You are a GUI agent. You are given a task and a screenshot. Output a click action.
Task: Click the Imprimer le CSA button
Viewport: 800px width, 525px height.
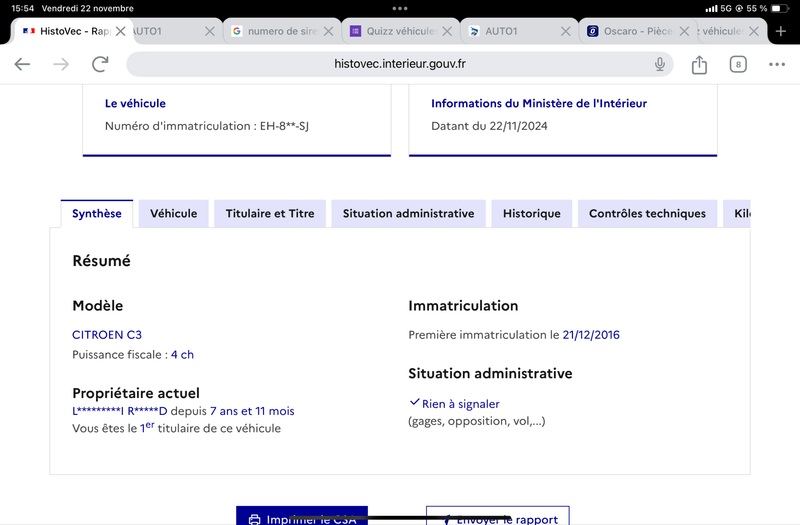tap(302, 516)
